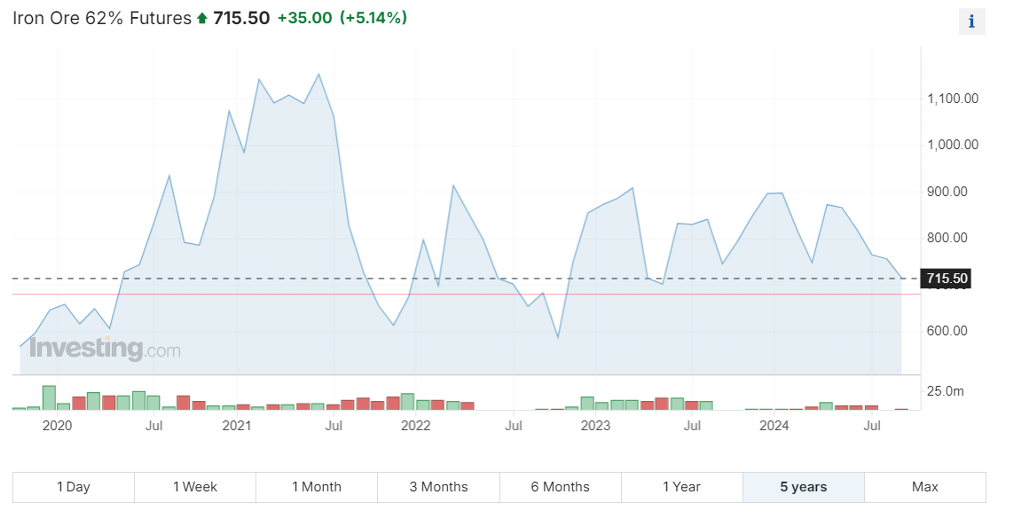The width and height of the screenshot is (1010, 522).
Task: Click the 1,100.00 price axis label
Action: tap(952, 99)
